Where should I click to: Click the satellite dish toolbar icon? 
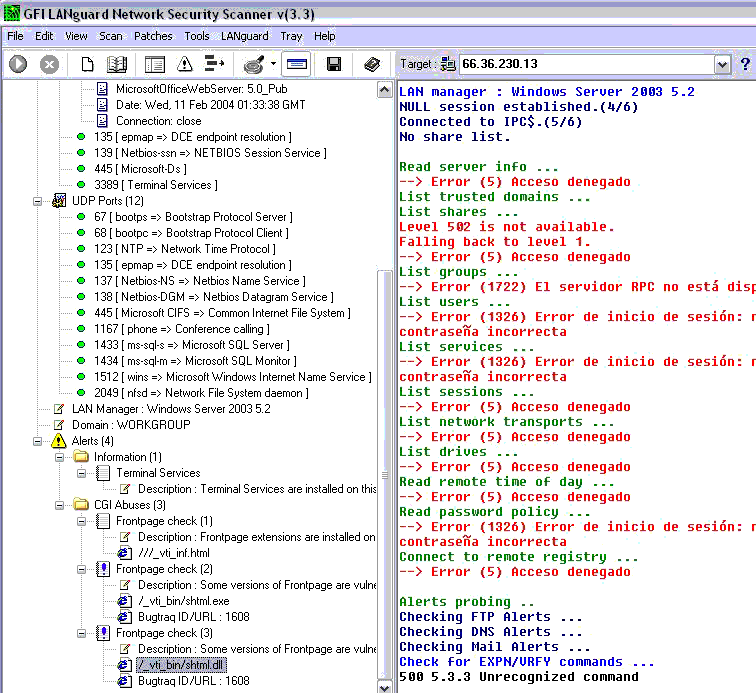[x=254, y=64]
